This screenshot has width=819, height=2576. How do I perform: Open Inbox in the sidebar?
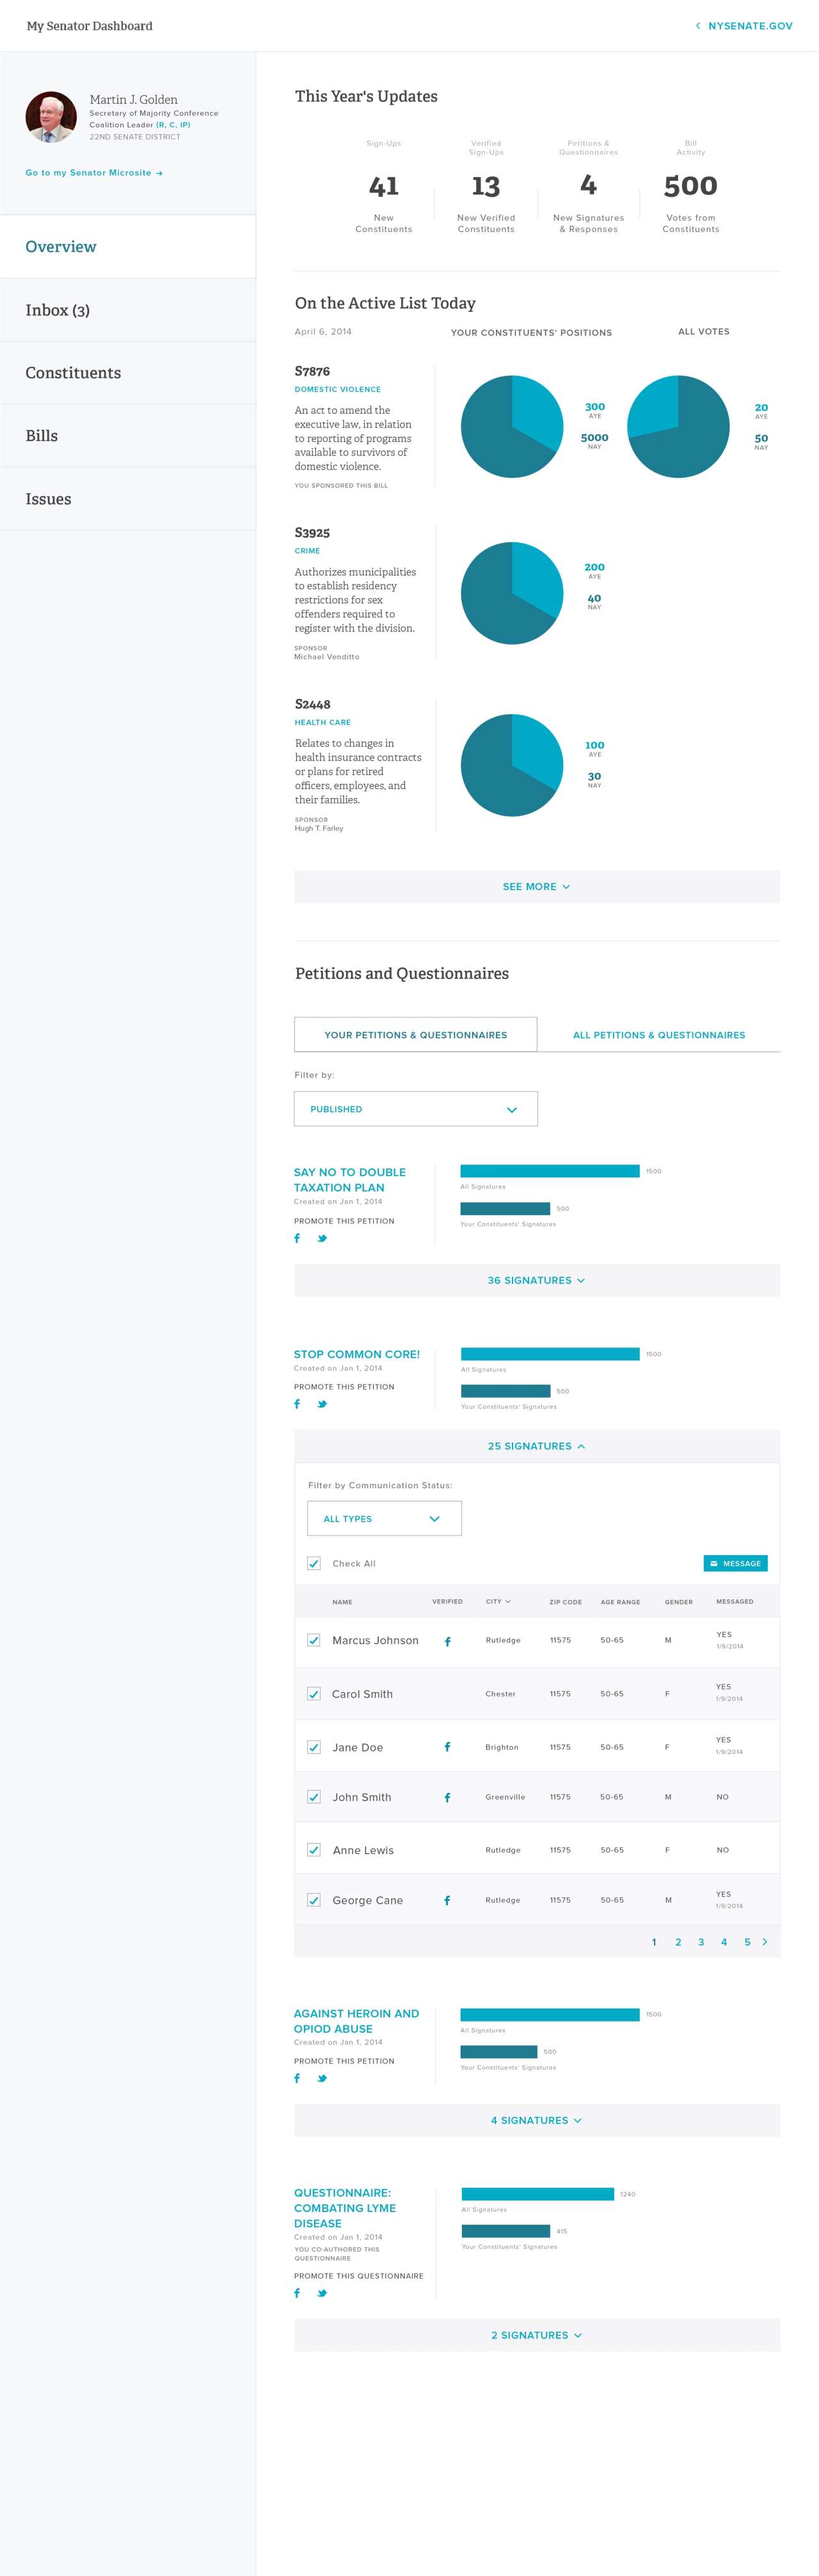127,310
